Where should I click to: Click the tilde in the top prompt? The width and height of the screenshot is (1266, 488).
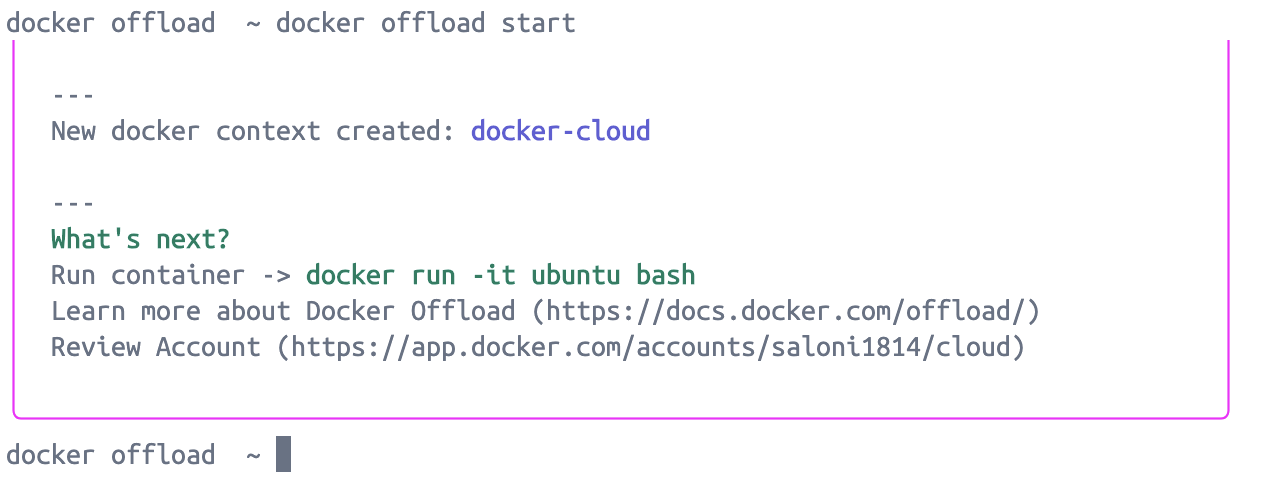point(253,23)
